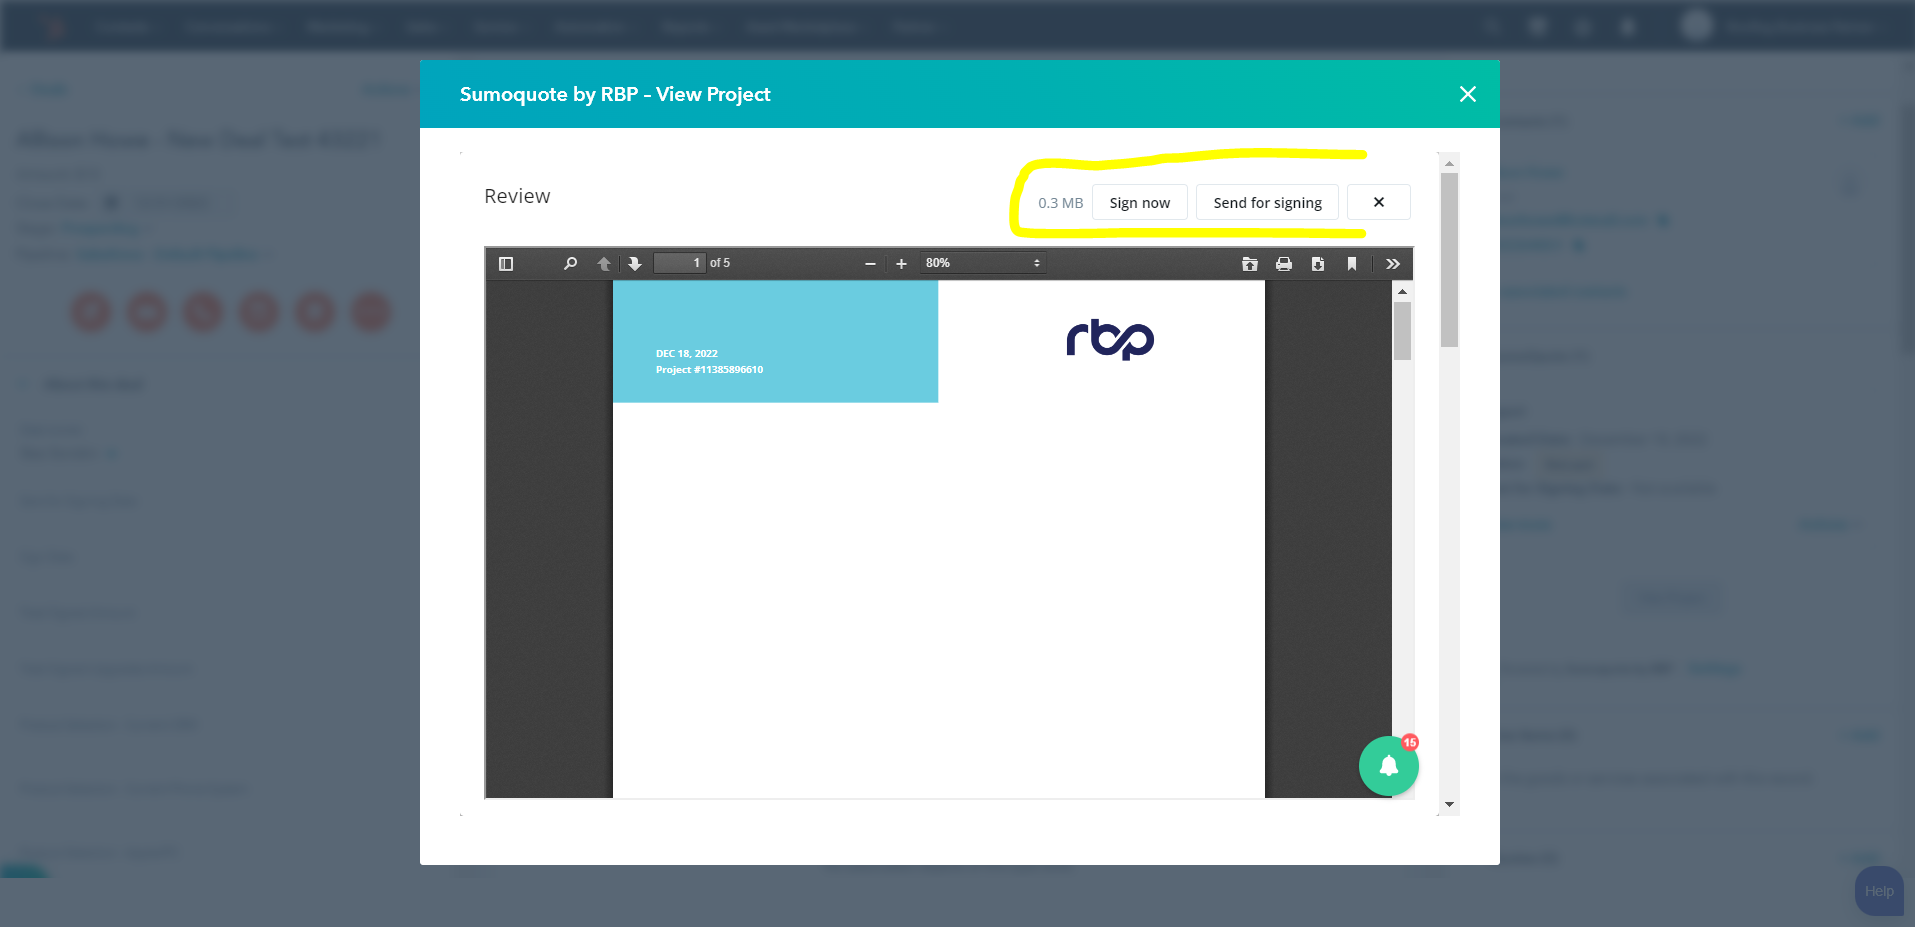Click the 0.3 MB file size label

click(1060, 203)
